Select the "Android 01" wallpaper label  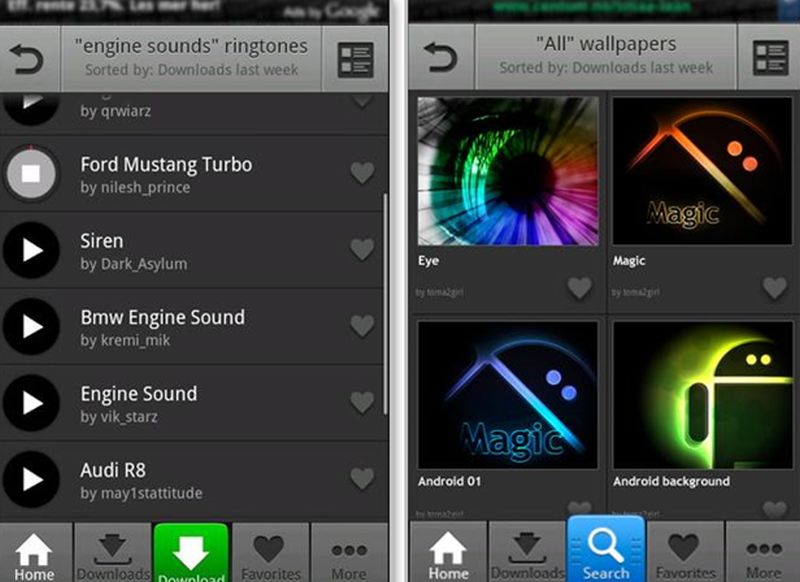449,481
